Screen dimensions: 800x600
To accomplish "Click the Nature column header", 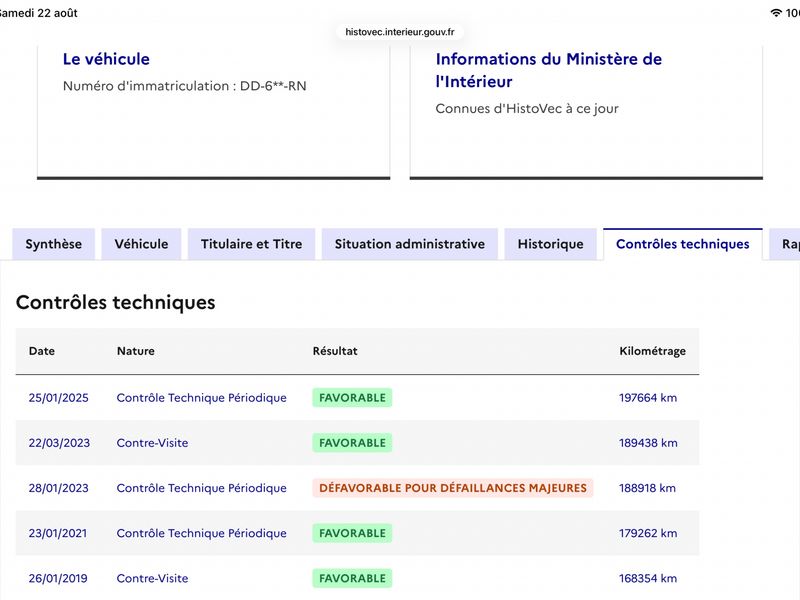I will (136, 351).
